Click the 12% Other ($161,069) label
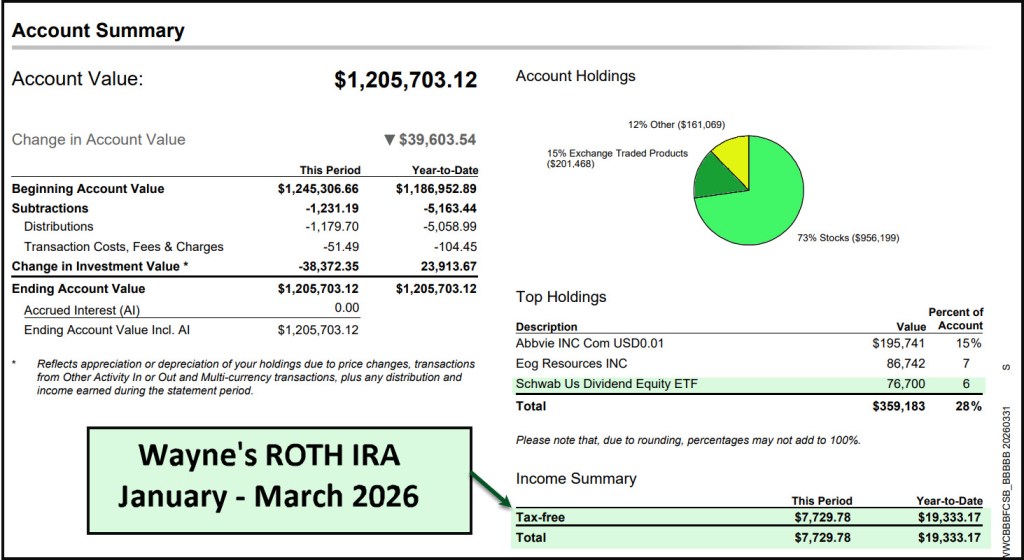 [x=676, y=125]
